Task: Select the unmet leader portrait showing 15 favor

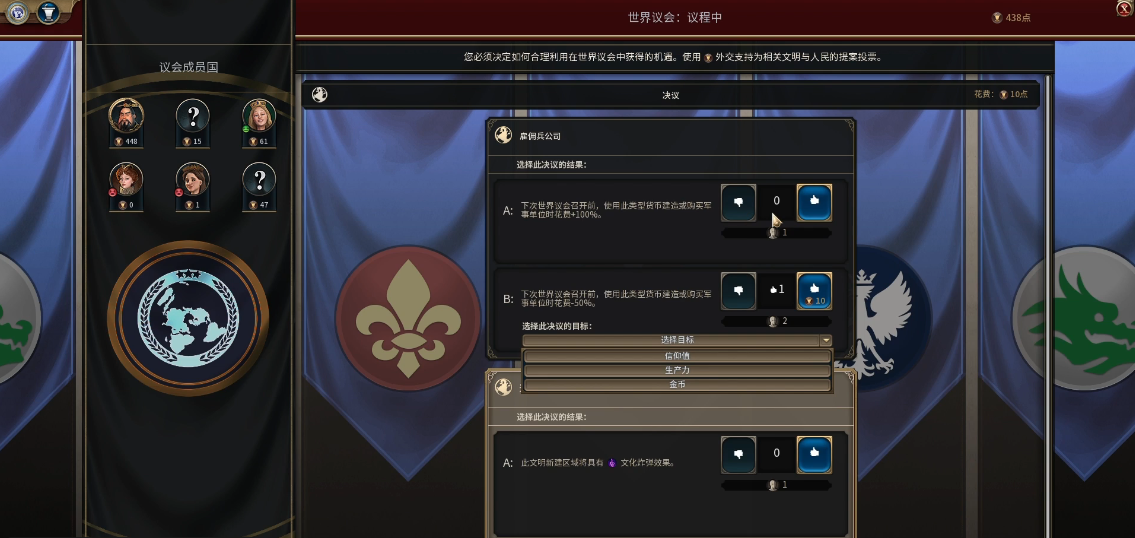Action: tap(193, 115)
